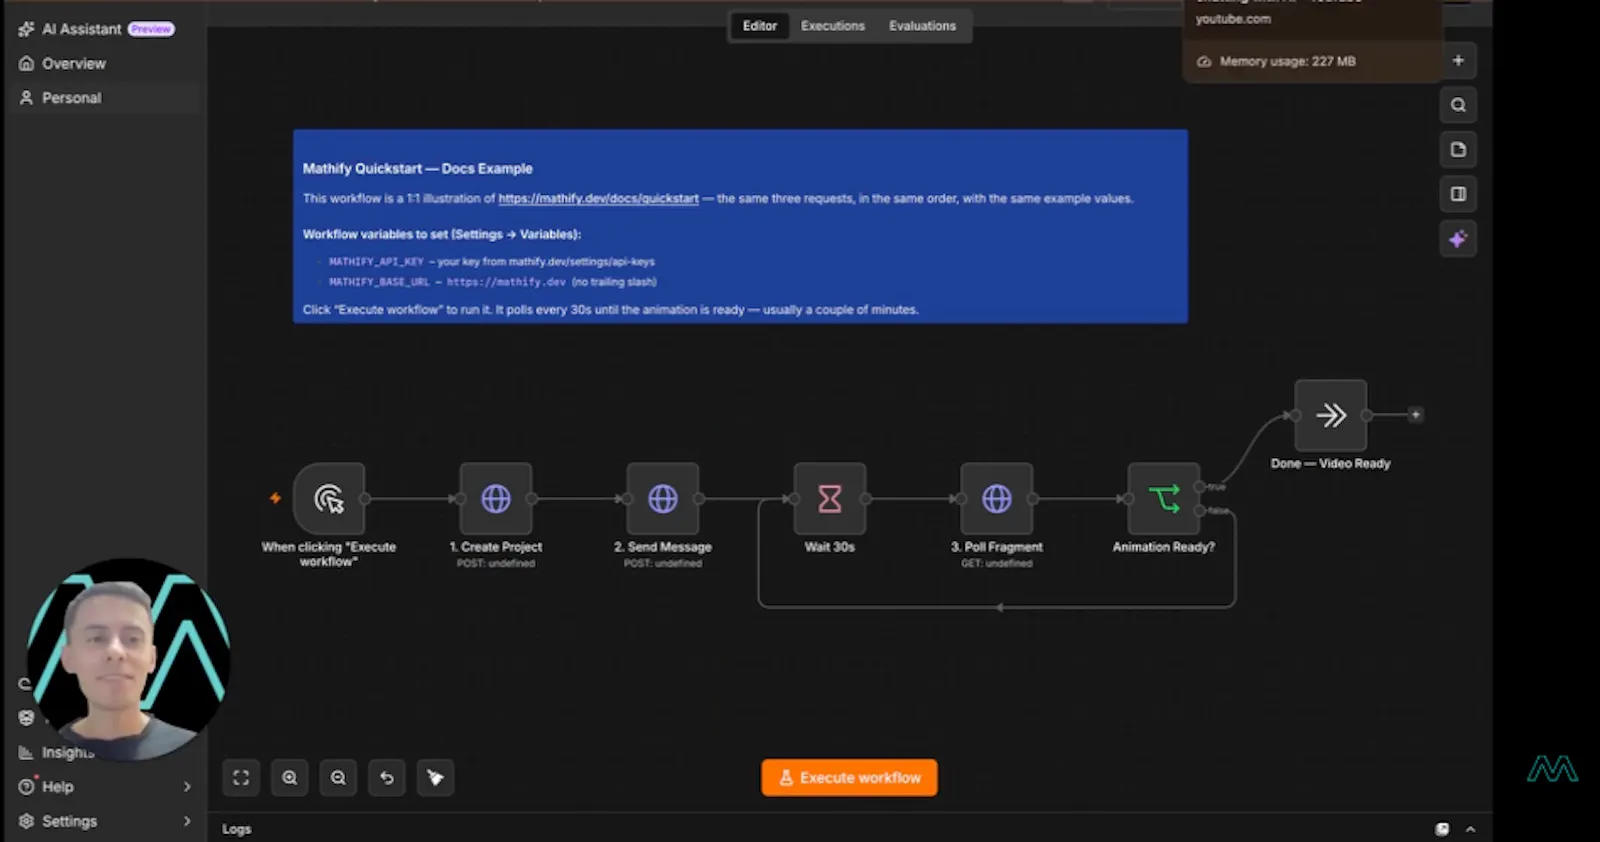Expand the Settings menu chevron
This screenshot has height=842, width=1600.
click(x=187, y=821)
